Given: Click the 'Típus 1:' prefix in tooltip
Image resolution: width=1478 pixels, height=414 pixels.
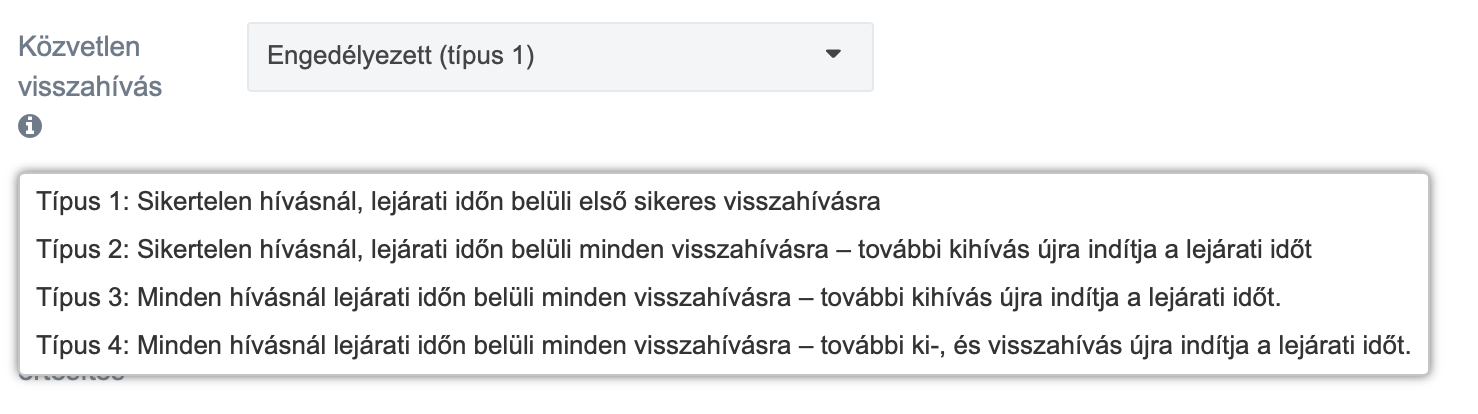Looking at the screenshot, I should [82, 202].
